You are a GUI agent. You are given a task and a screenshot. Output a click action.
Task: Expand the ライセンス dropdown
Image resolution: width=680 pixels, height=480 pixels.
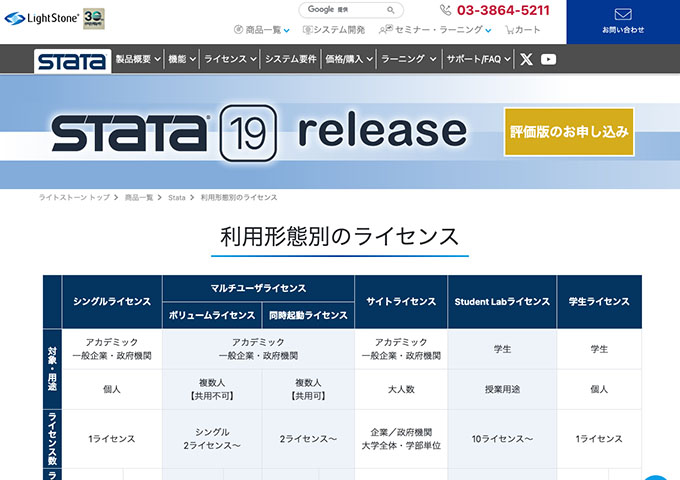tap(230, 59)
